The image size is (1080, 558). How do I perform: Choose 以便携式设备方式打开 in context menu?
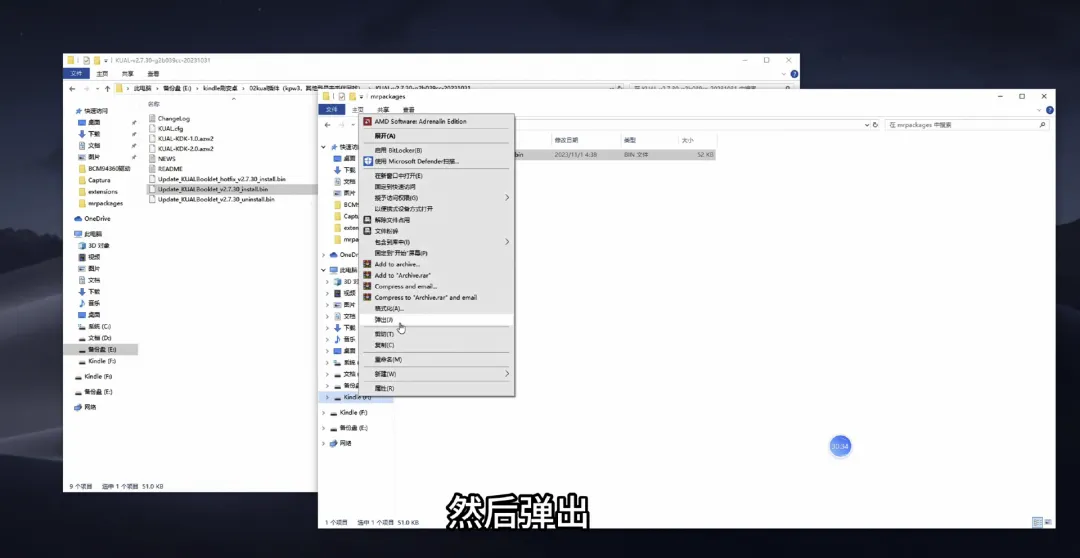click(437, 209)
